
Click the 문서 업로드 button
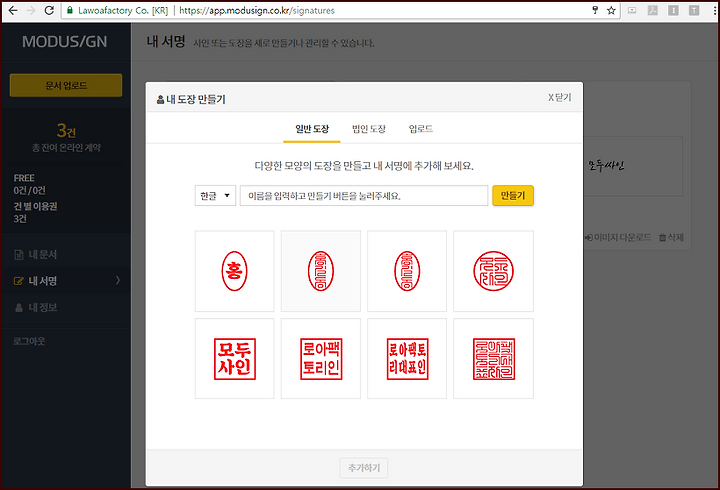tap(66, 85)
